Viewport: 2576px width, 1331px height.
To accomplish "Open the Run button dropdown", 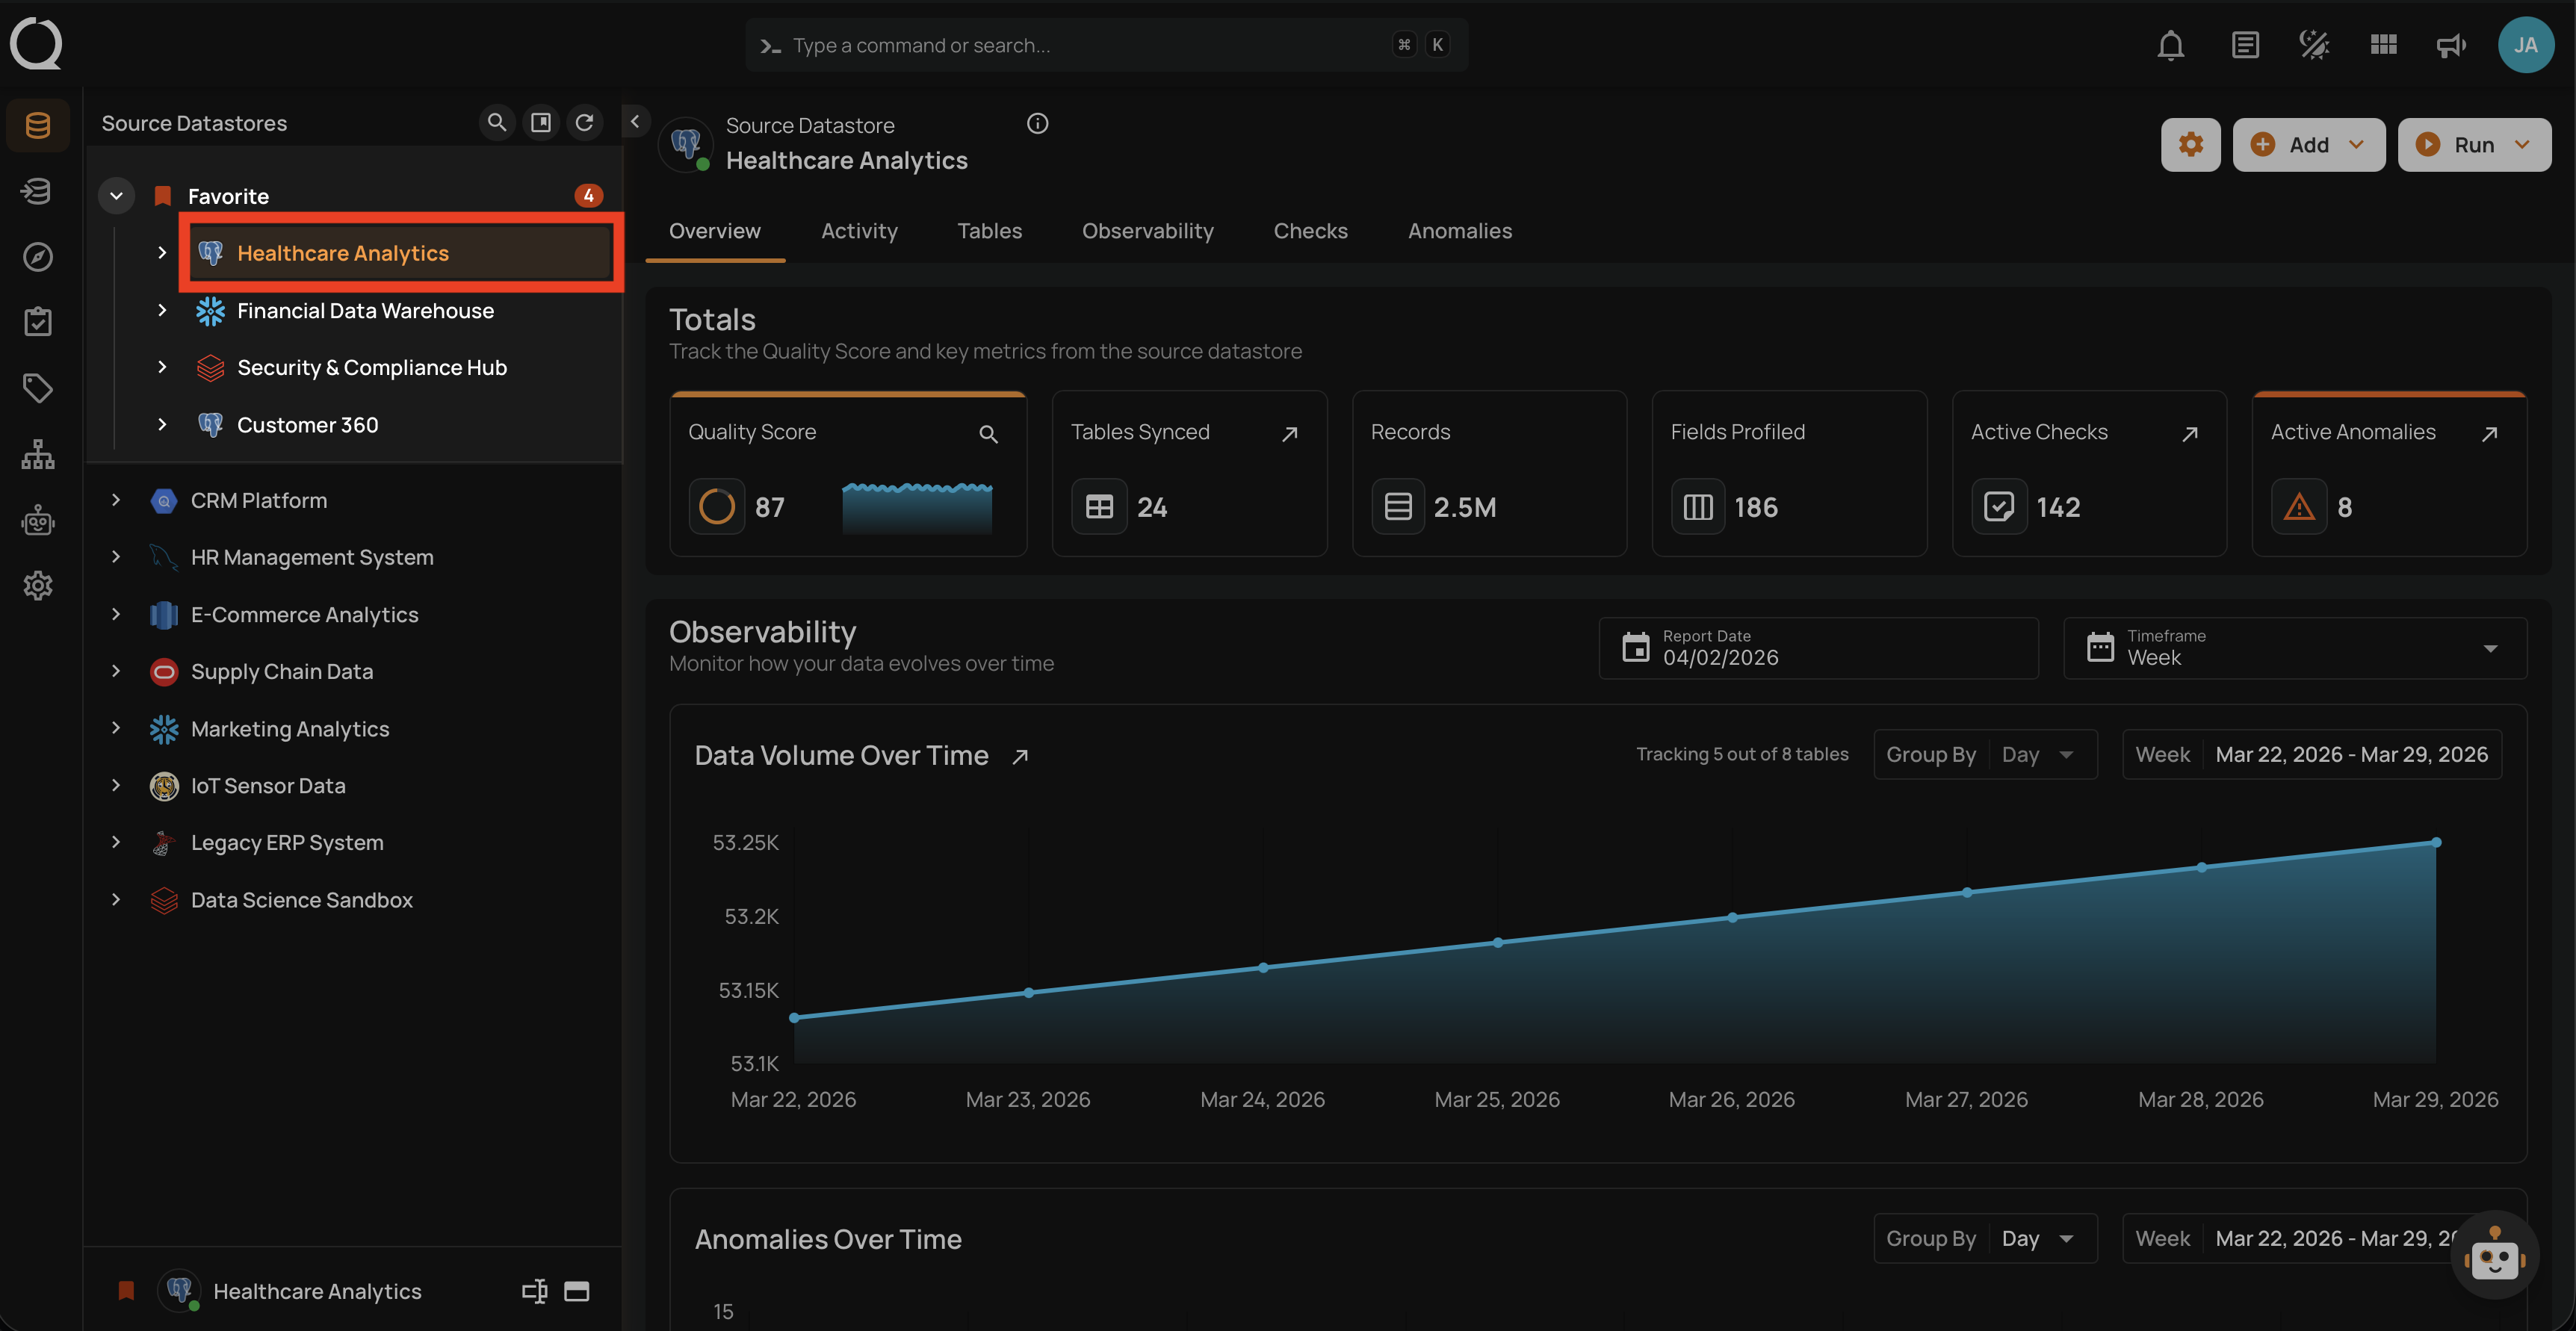I will coord(2523,145).
